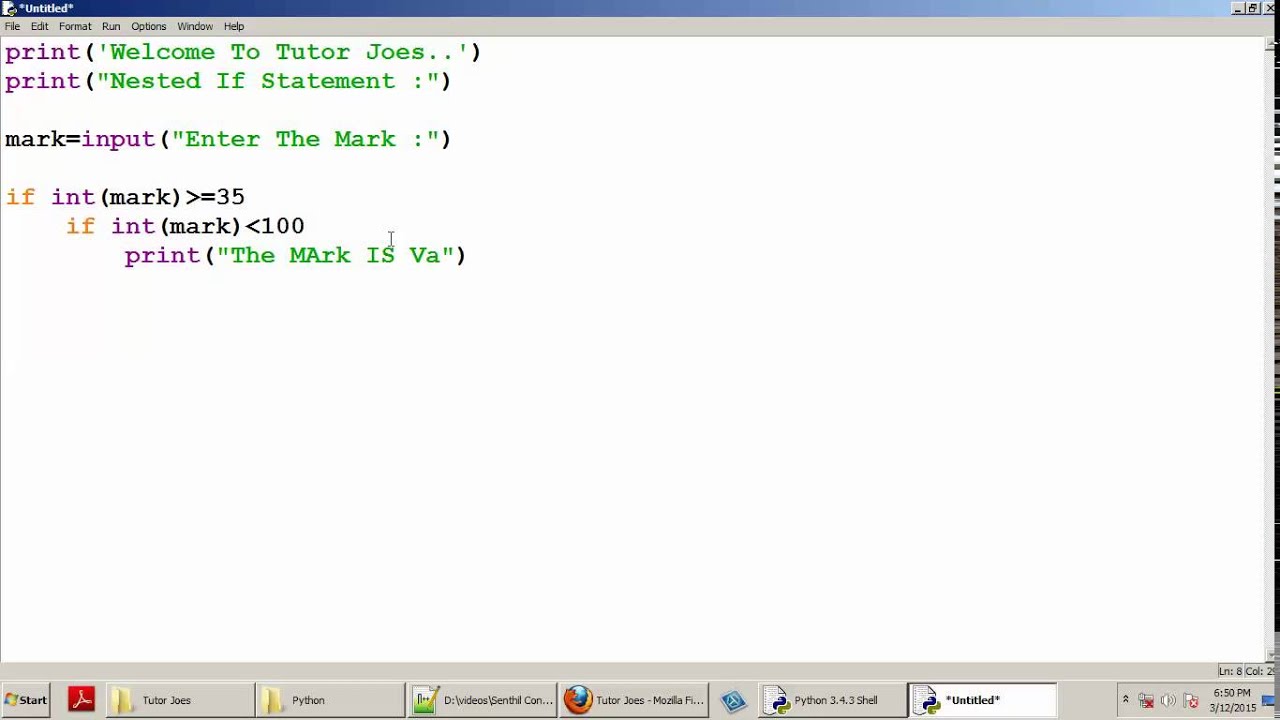Open Adobe Reader from taskbar
This screenshot has height=720, width=1280.
pyautogui.click(x=81, y=700)
